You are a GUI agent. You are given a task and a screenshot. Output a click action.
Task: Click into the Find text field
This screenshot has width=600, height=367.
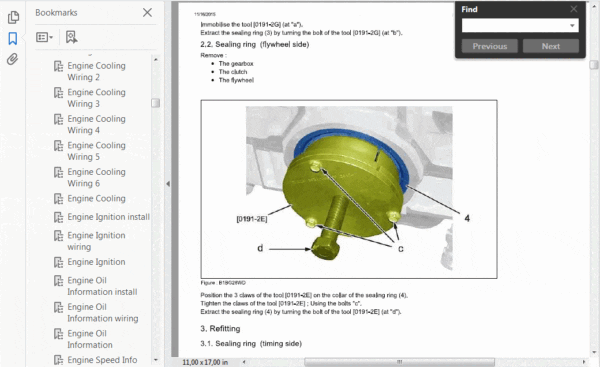515,26
